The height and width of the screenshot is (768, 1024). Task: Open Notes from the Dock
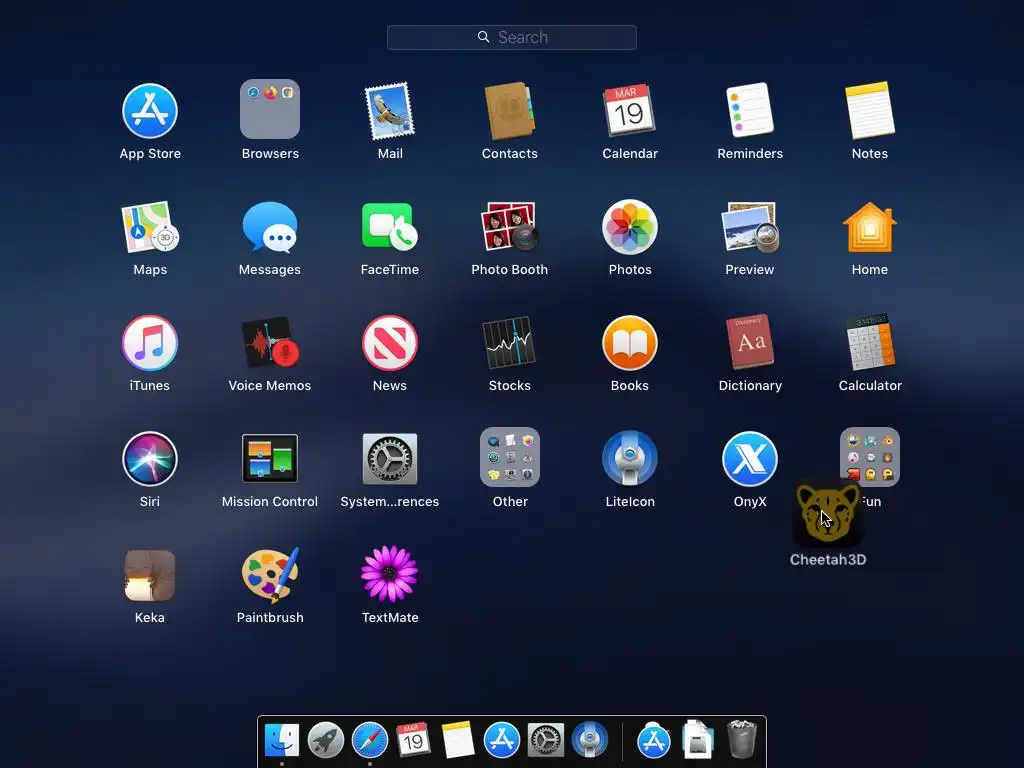click(x=457, y=741)
